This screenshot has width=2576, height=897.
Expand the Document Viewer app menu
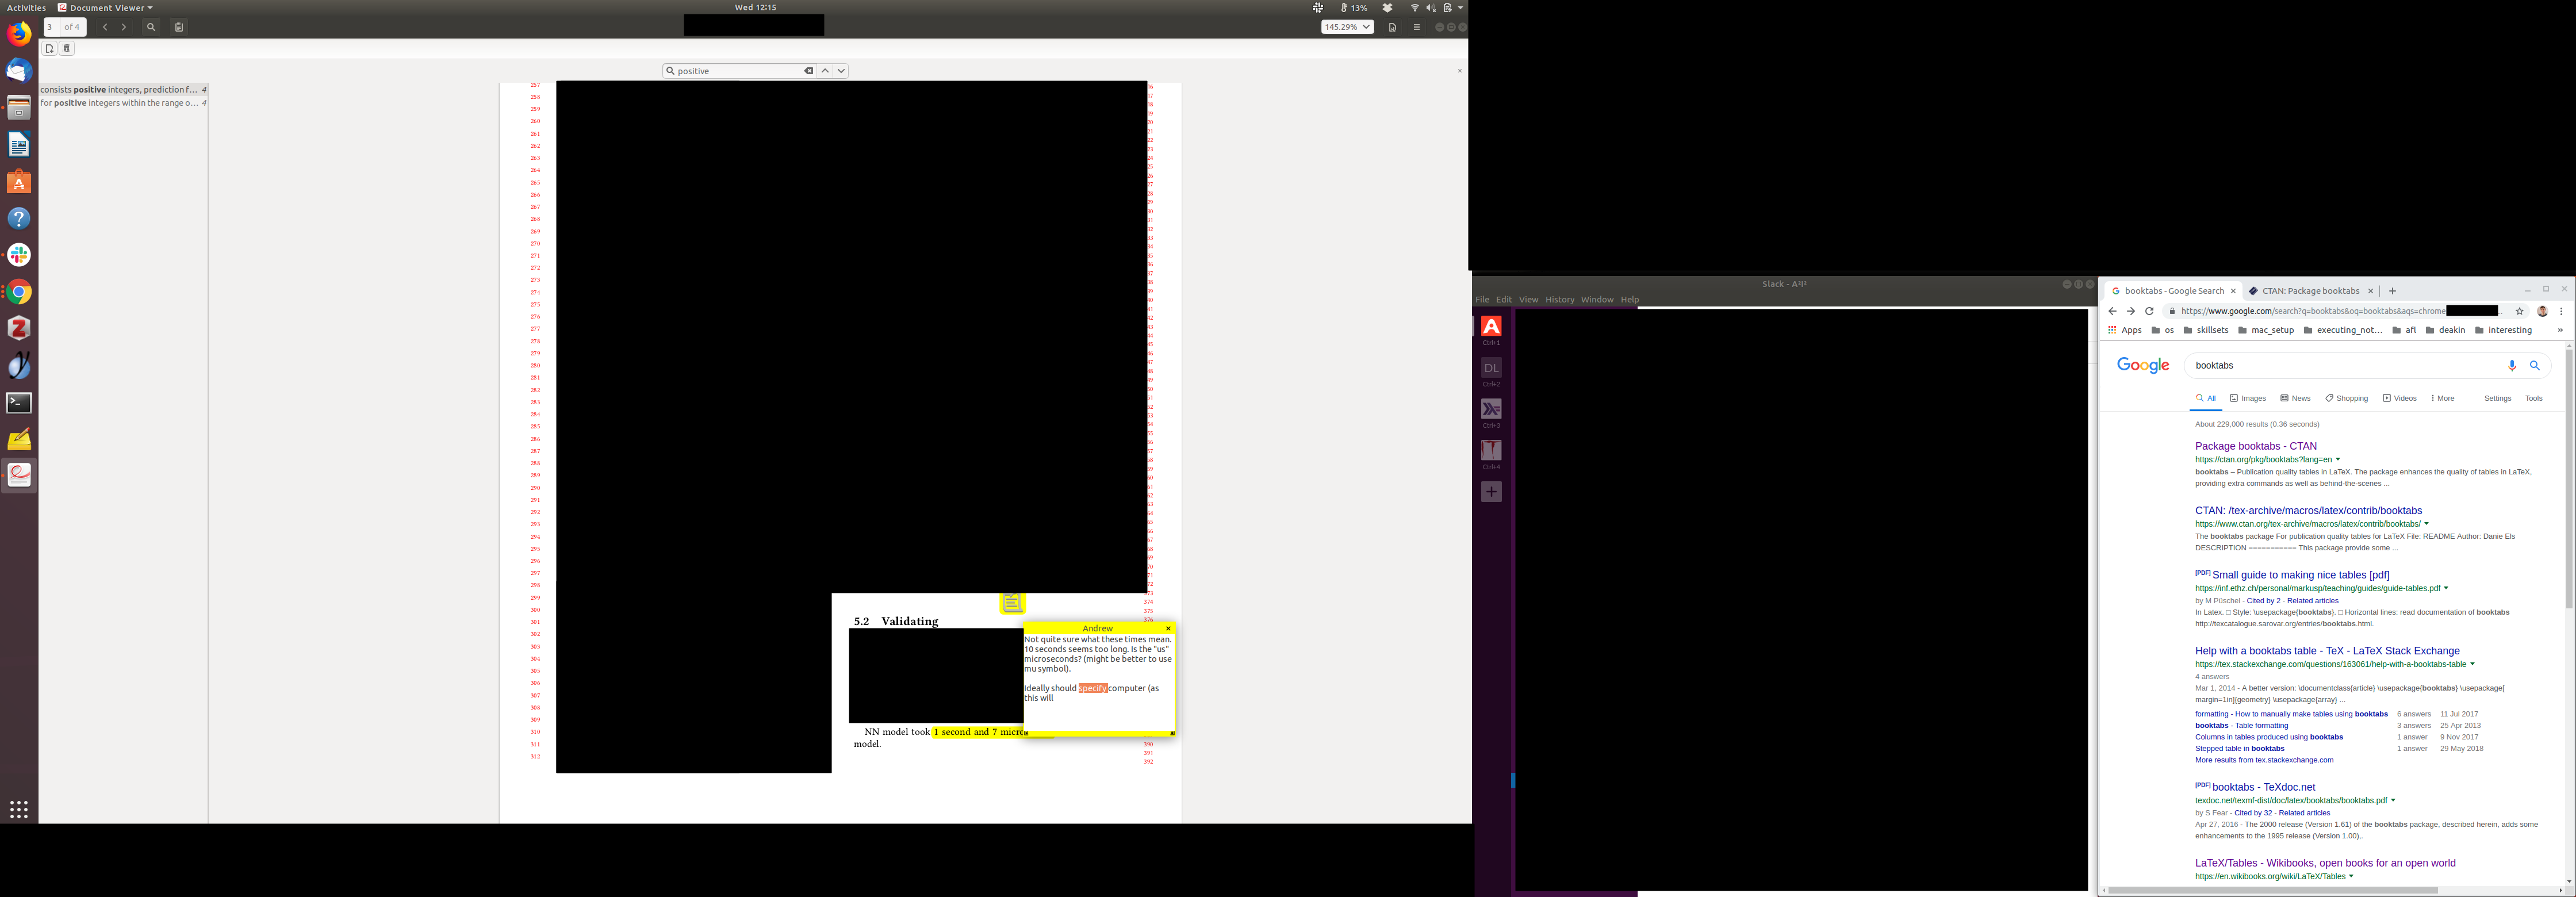pyautogui.click(x=106, y=7)
